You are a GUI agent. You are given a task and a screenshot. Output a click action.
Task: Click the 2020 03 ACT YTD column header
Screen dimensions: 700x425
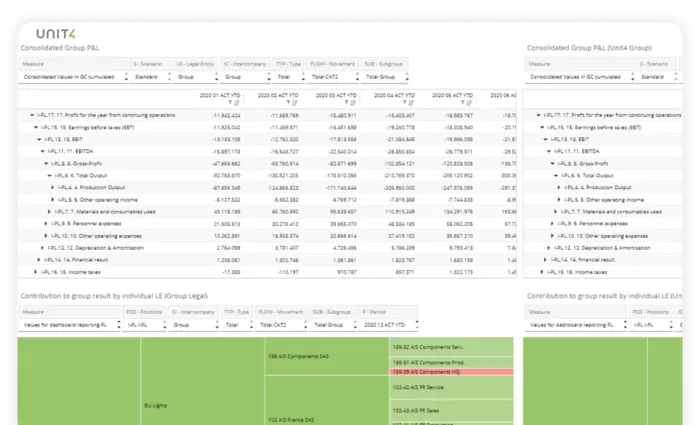(336, 96)
